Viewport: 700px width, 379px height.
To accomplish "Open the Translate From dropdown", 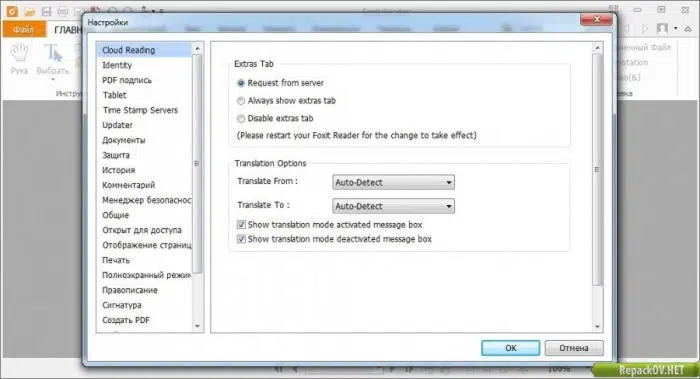I will [393, 182].
